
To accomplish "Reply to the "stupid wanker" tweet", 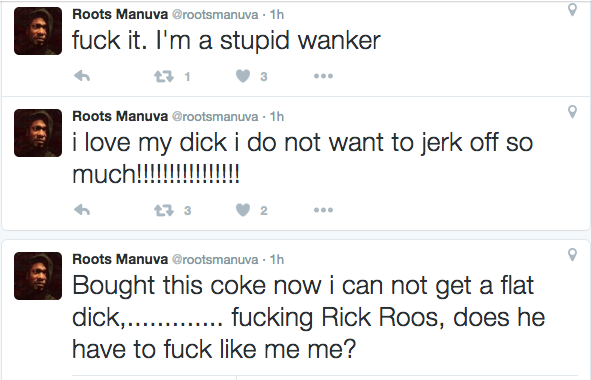I will tap(82, 76).
